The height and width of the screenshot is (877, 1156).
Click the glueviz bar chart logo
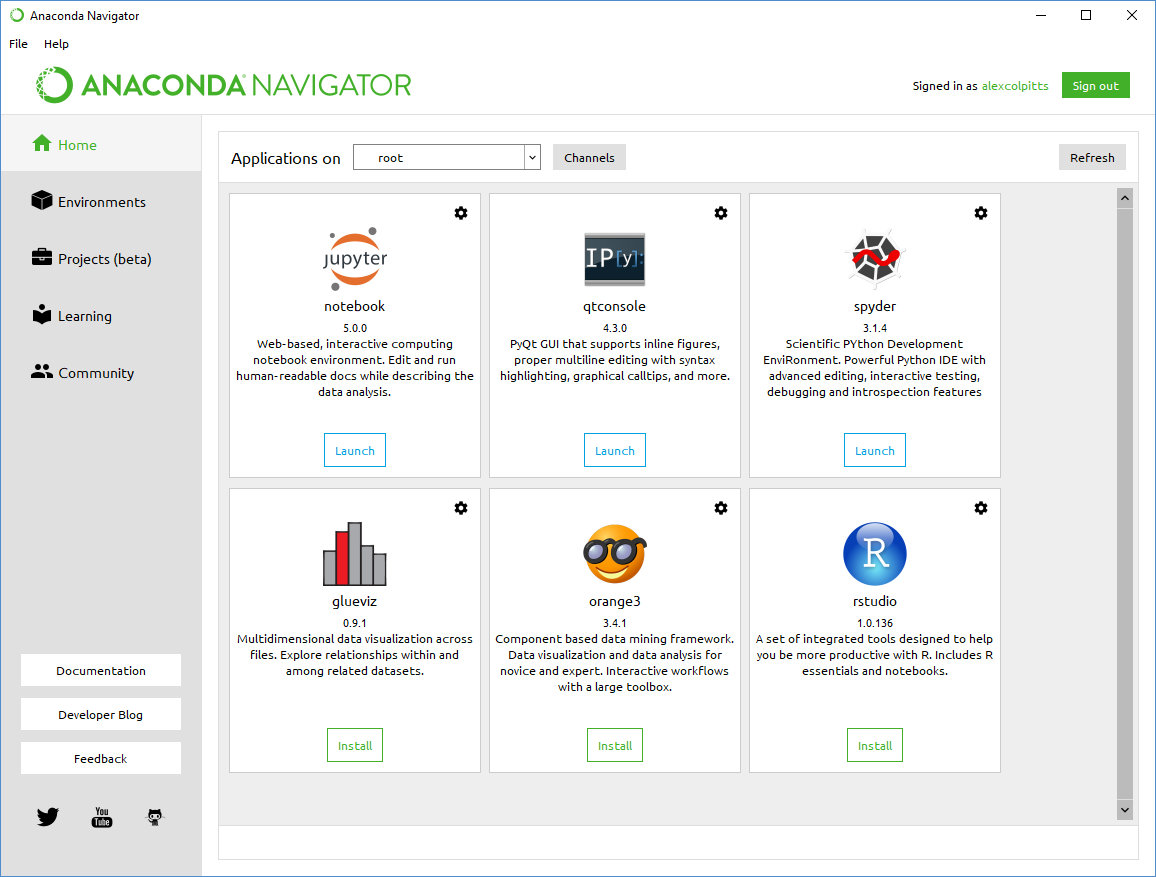355,553
